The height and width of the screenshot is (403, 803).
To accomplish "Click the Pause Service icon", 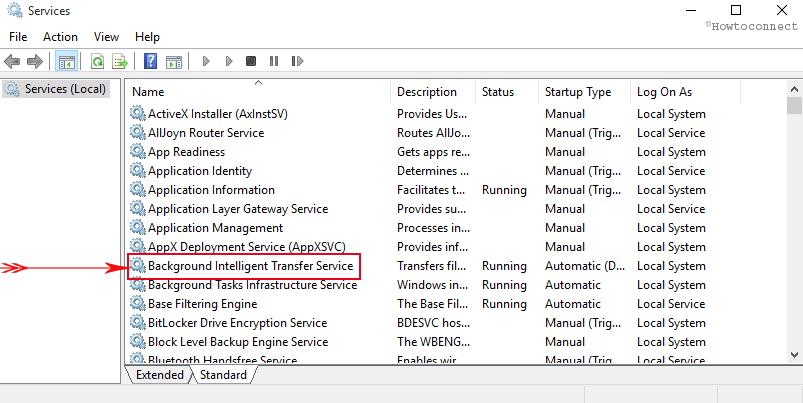I will [274, 61].
